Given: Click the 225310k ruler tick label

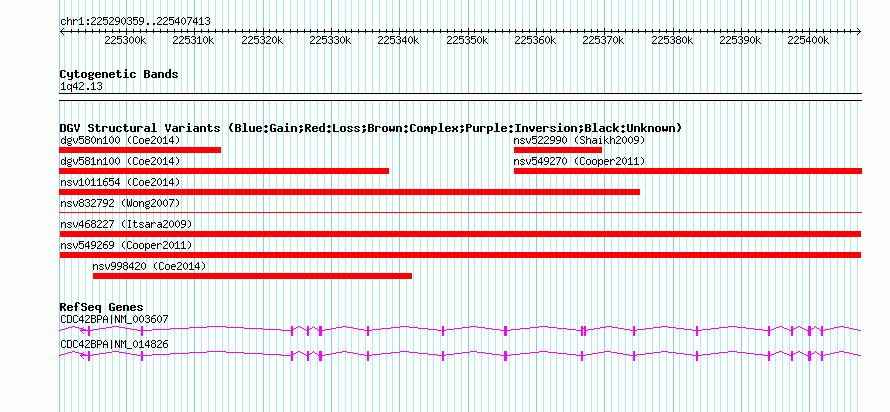Looking at the screenshot, I should [x=194, y=40].
